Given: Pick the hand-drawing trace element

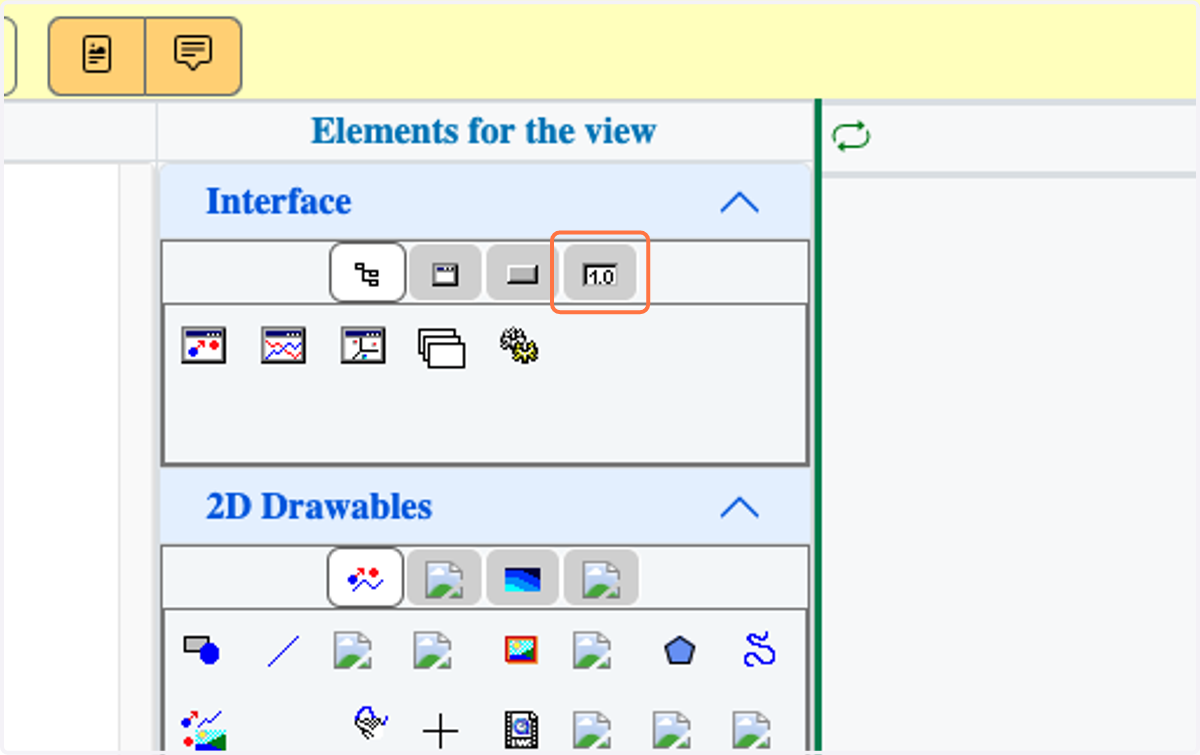Looking at the screenshot, I should tap(369, 722).
